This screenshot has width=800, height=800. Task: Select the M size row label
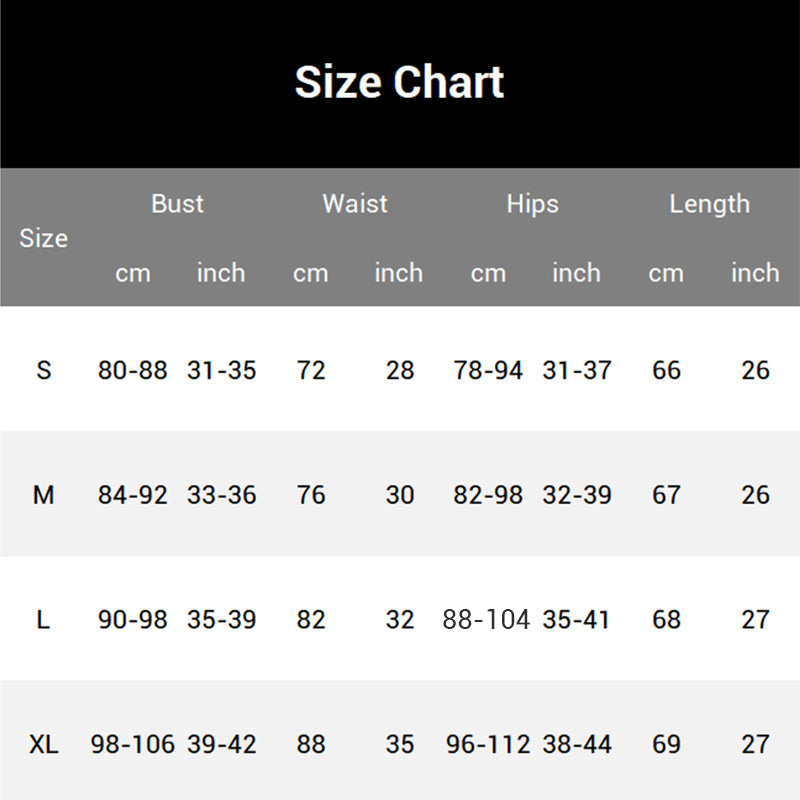[x=43, y=495]
